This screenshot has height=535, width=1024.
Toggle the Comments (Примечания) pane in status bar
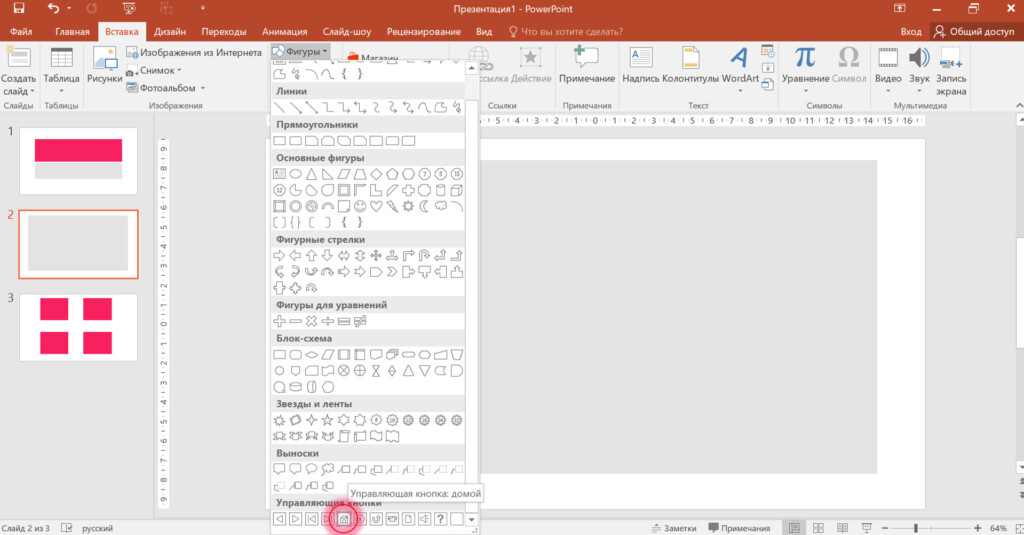pos(739,527)
